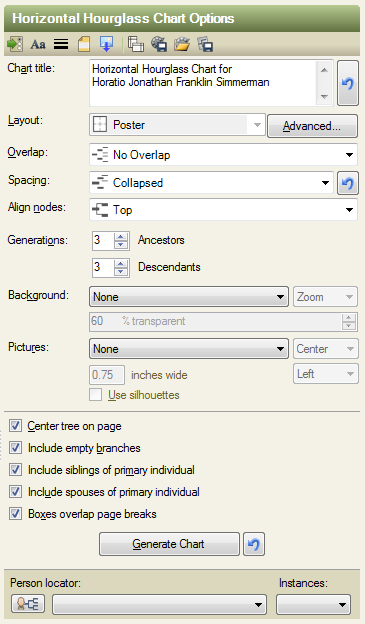Open the saved chart folder icon
This screenshot has width=365, height=624.
(182, 44)
